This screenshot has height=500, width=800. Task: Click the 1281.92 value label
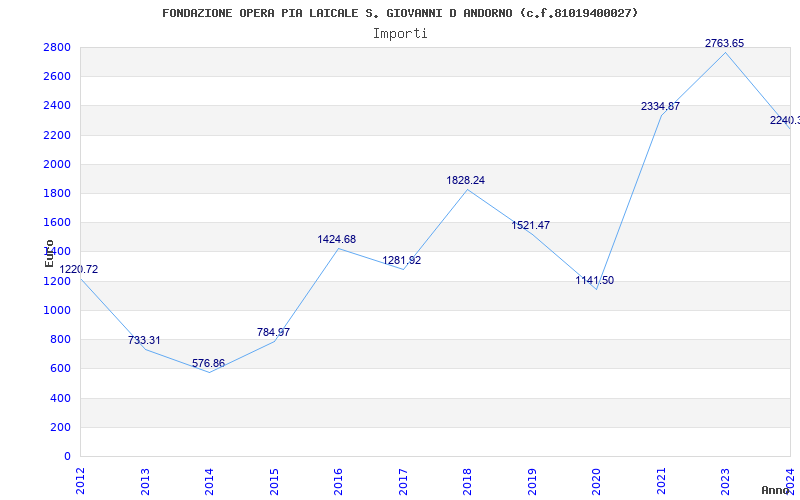pyautogui.click(x=402, y=260)
